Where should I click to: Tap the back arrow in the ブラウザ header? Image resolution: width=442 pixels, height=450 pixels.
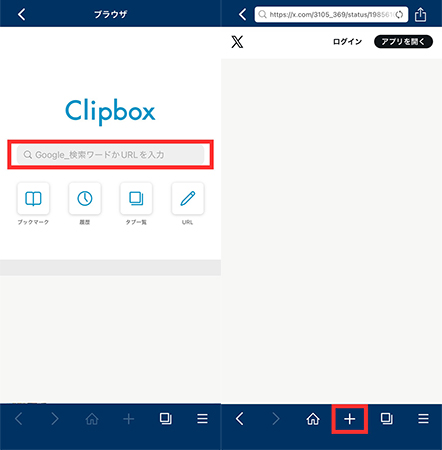22,14
